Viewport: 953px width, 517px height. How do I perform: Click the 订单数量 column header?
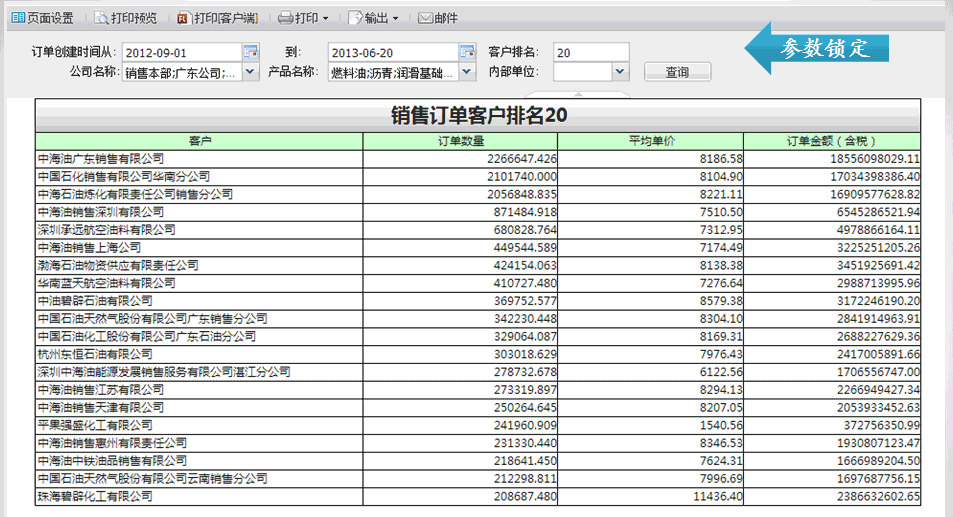click(x=460, y=141)
